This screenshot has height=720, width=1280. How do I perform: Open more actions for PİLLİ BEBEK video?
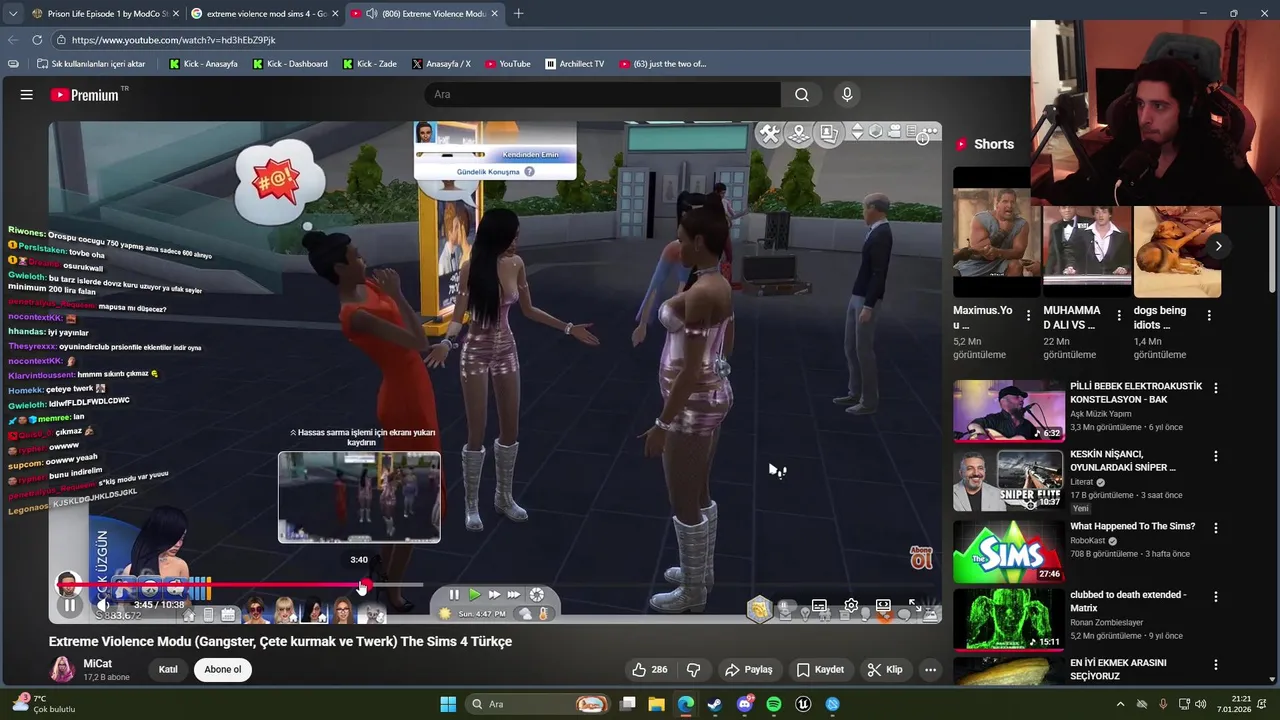(x=1216, y=388)
